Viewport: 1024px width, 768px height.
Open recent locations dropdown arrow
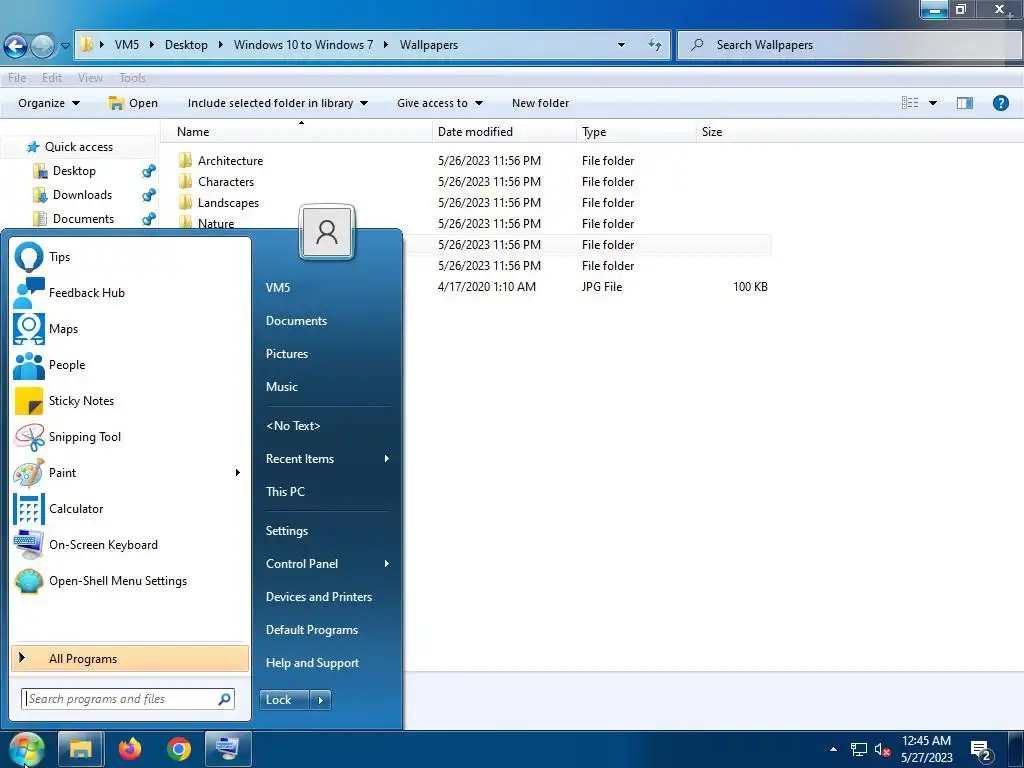pos(65,46)
